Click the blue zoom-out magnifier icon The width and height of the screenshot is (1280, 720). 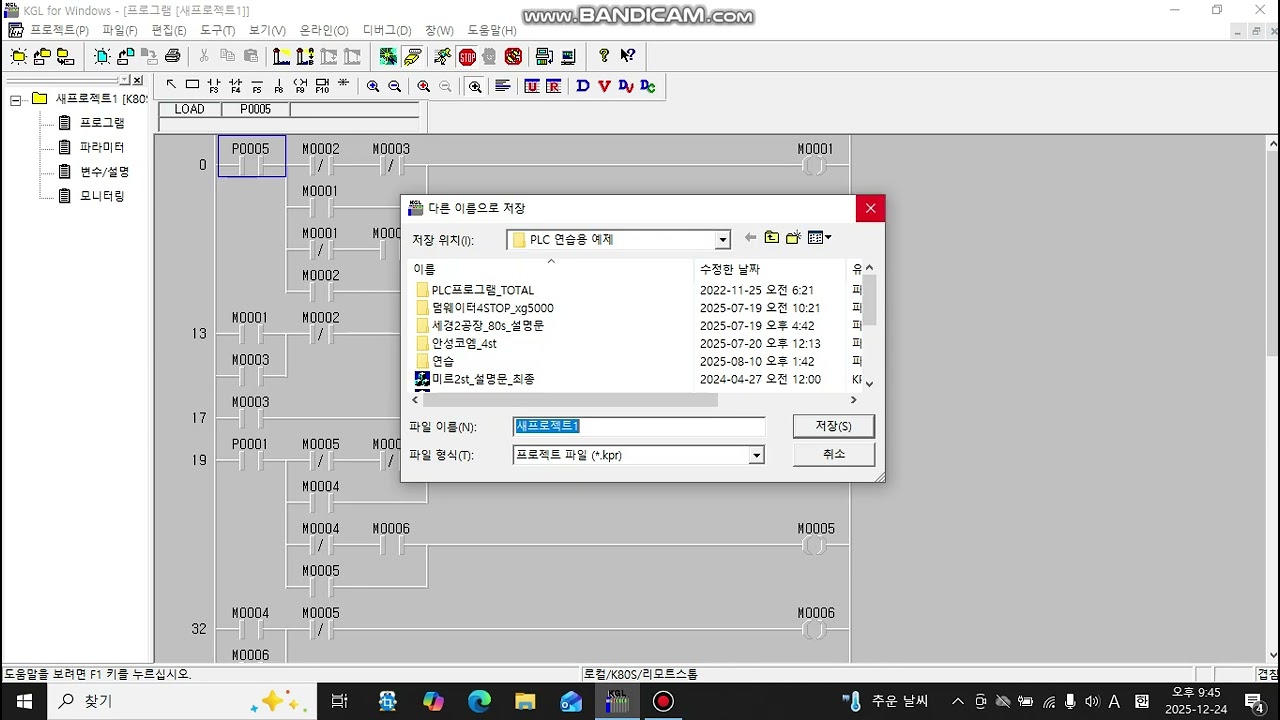click(x=395, y=86)
